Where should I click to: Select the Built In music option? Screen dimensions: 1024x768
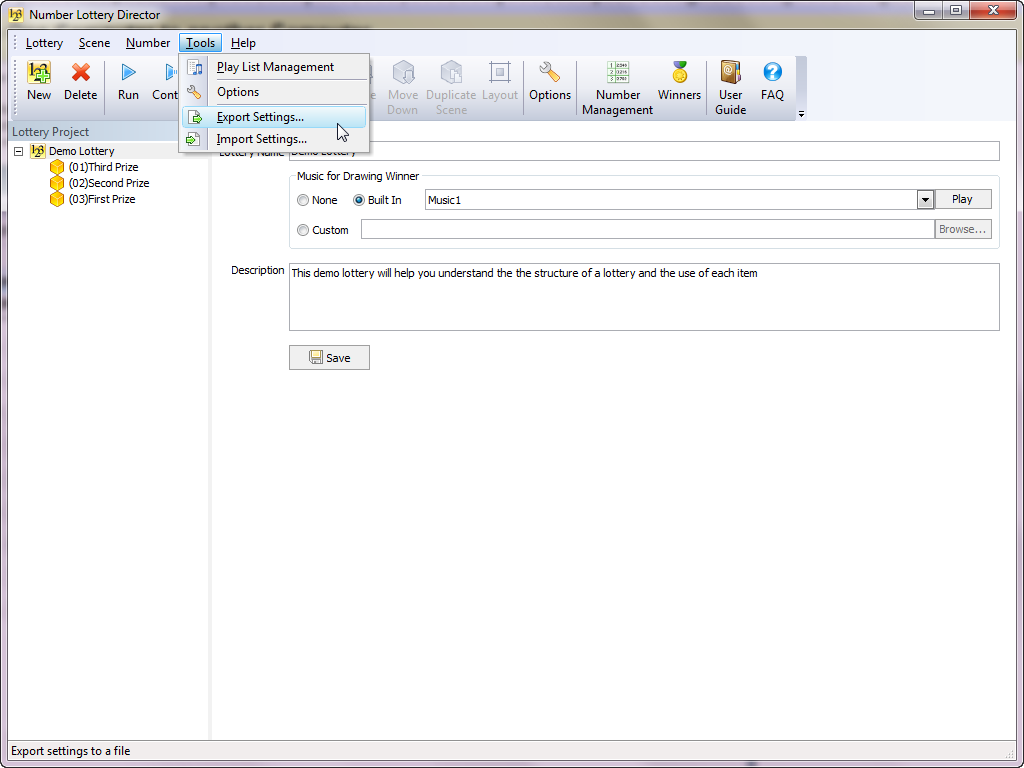pyautogui.click(x=359, y=200)
